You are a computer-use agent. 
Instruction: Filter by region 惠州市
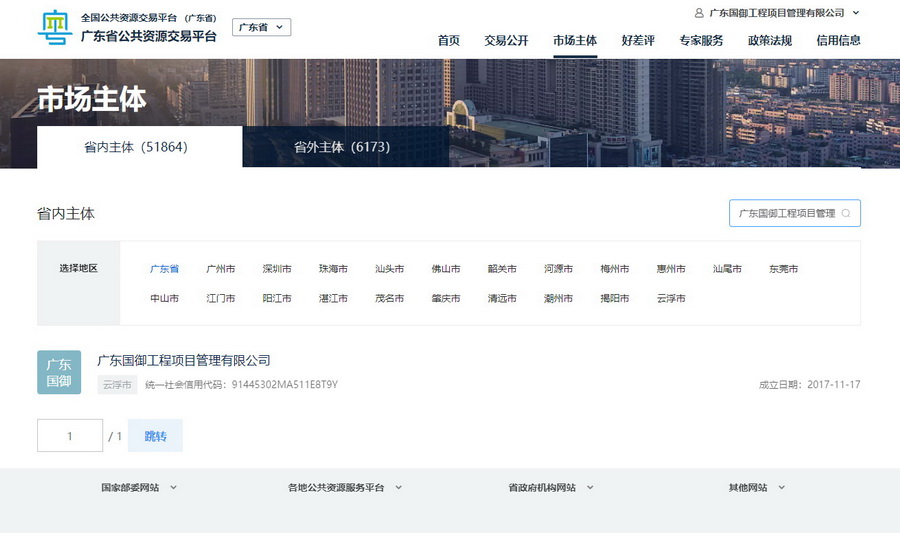(670, 269)
